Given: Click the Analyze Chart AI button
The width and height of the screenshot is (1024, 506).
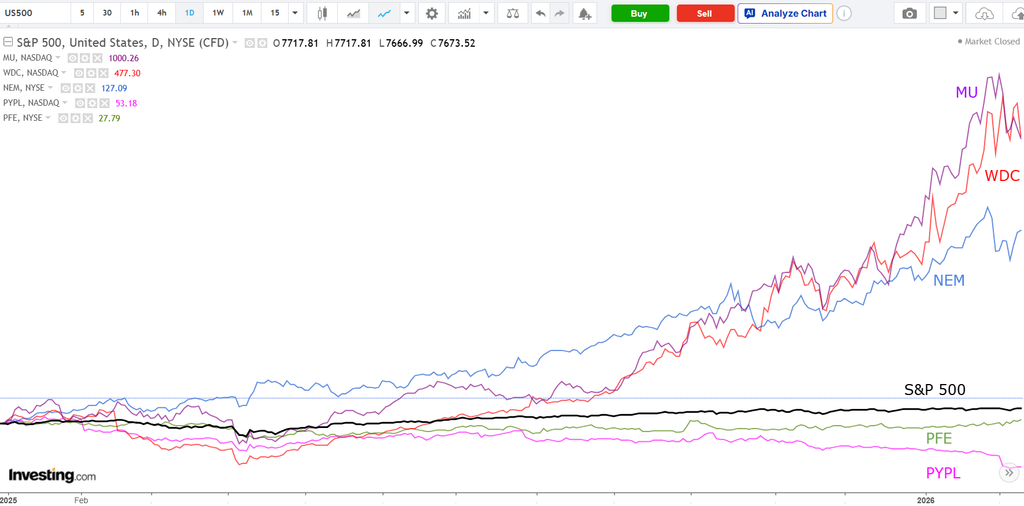Looking at the screenshot, I should coord(785,13).
